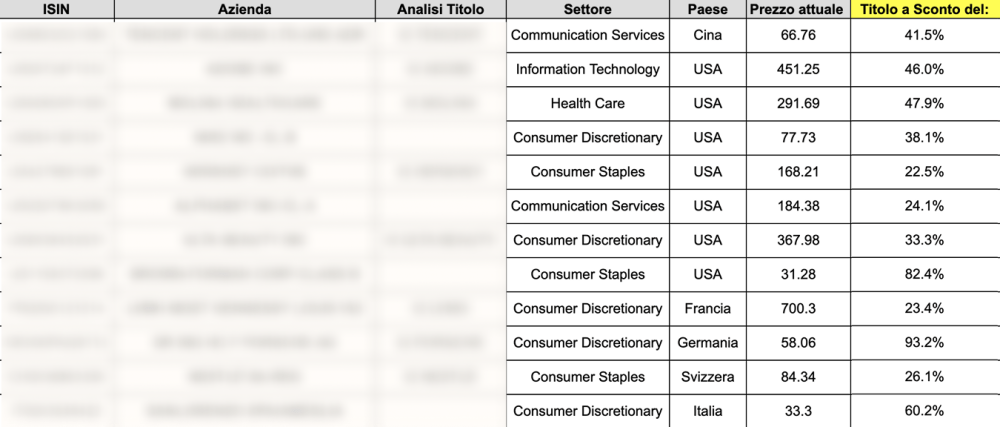Select the Prezzo attuale header cell
The width and height of the screenshot is (1000, 427).
[x=797, y=10]
